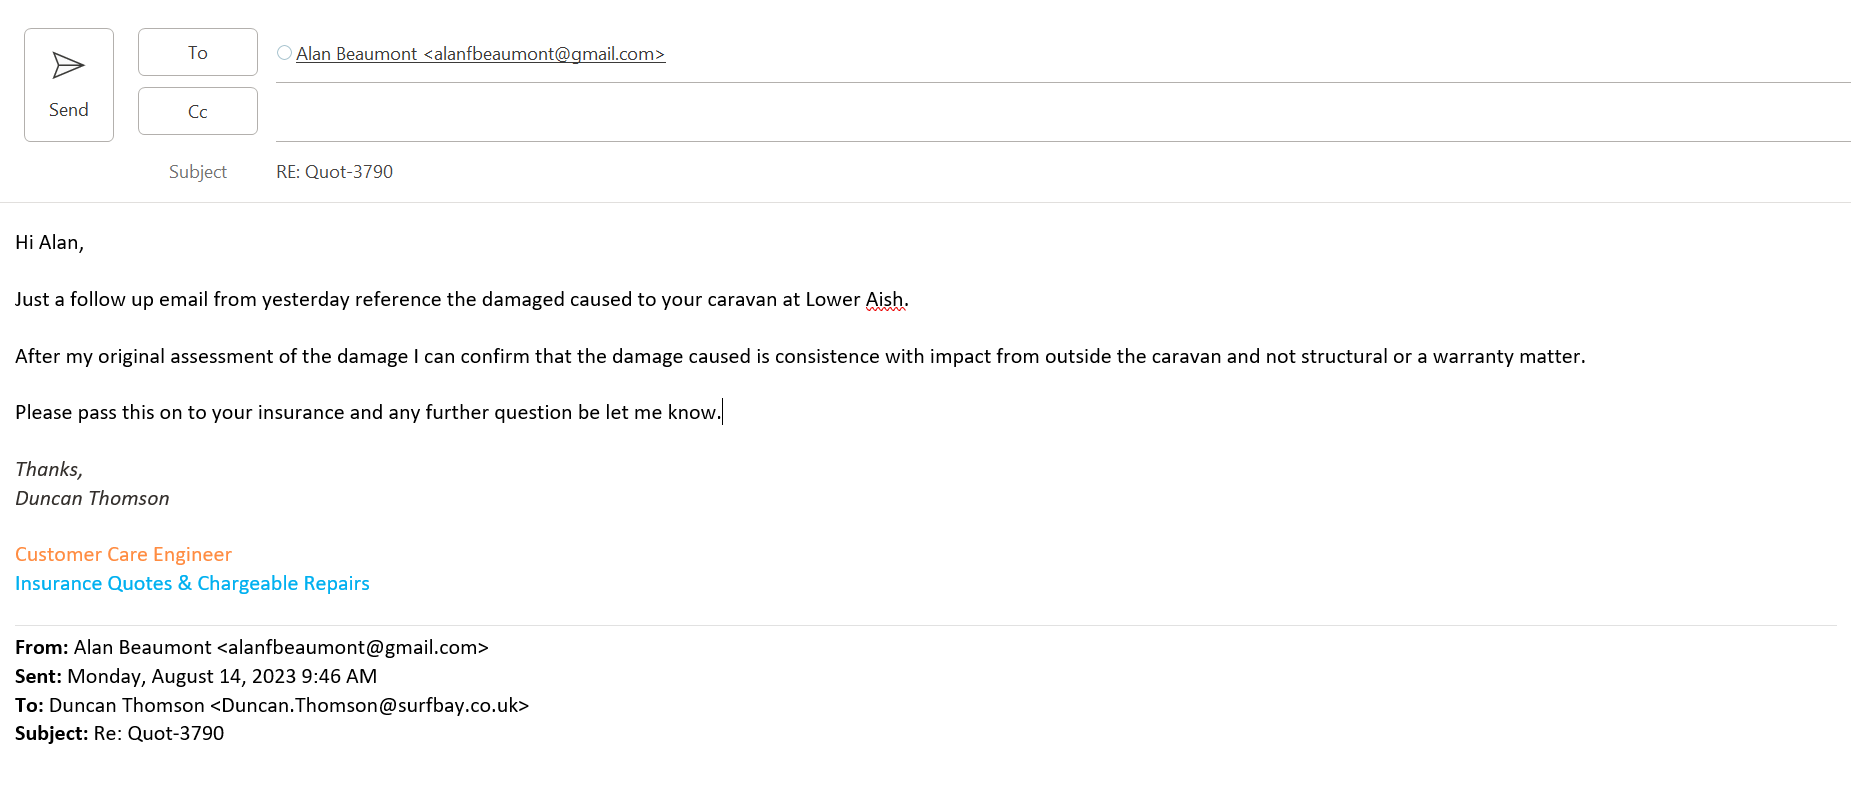
Task: Open address book with To button
Action: pos(197,53)
